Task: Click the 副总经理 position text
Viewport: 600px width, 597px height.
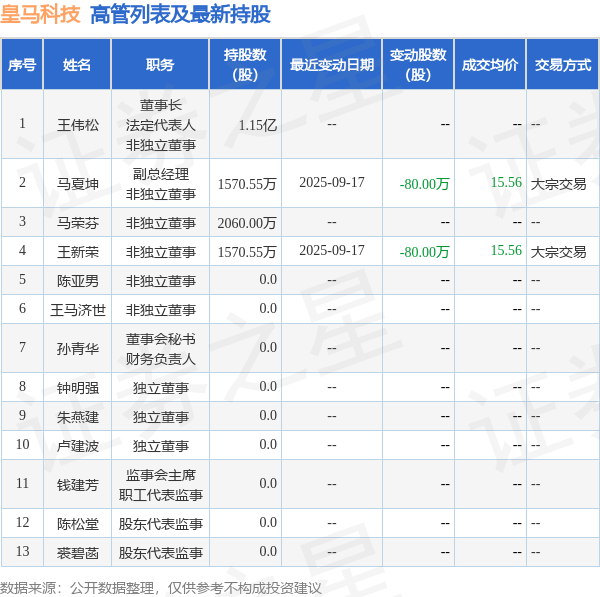Action: click(x=161, y=174)
